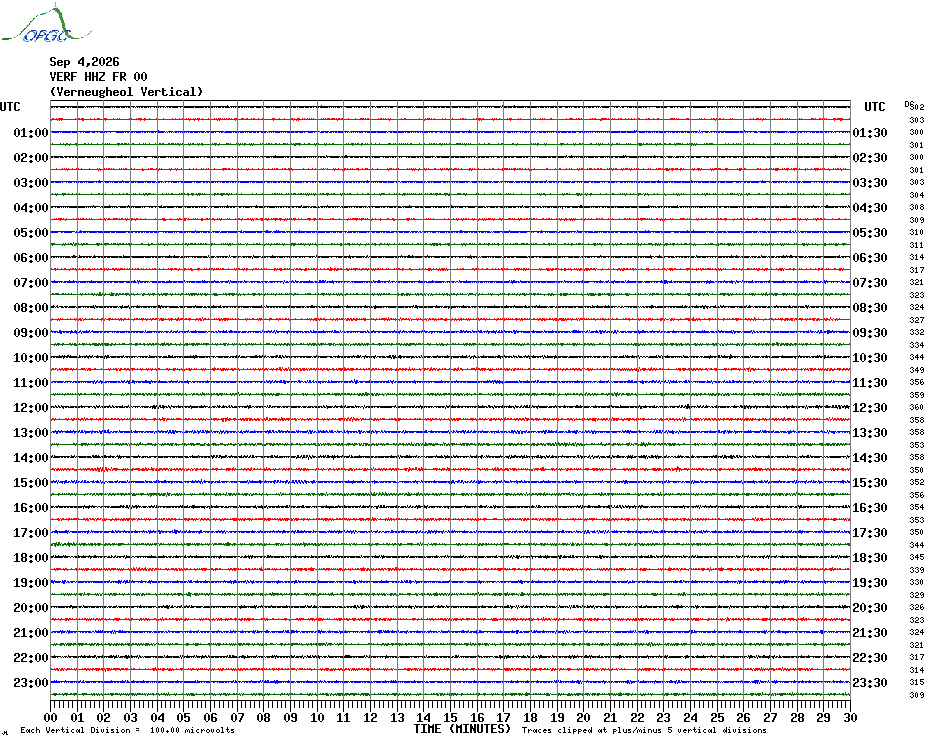
Task: Click the Each Vertical Division scale note
Action: click(128, 730)
